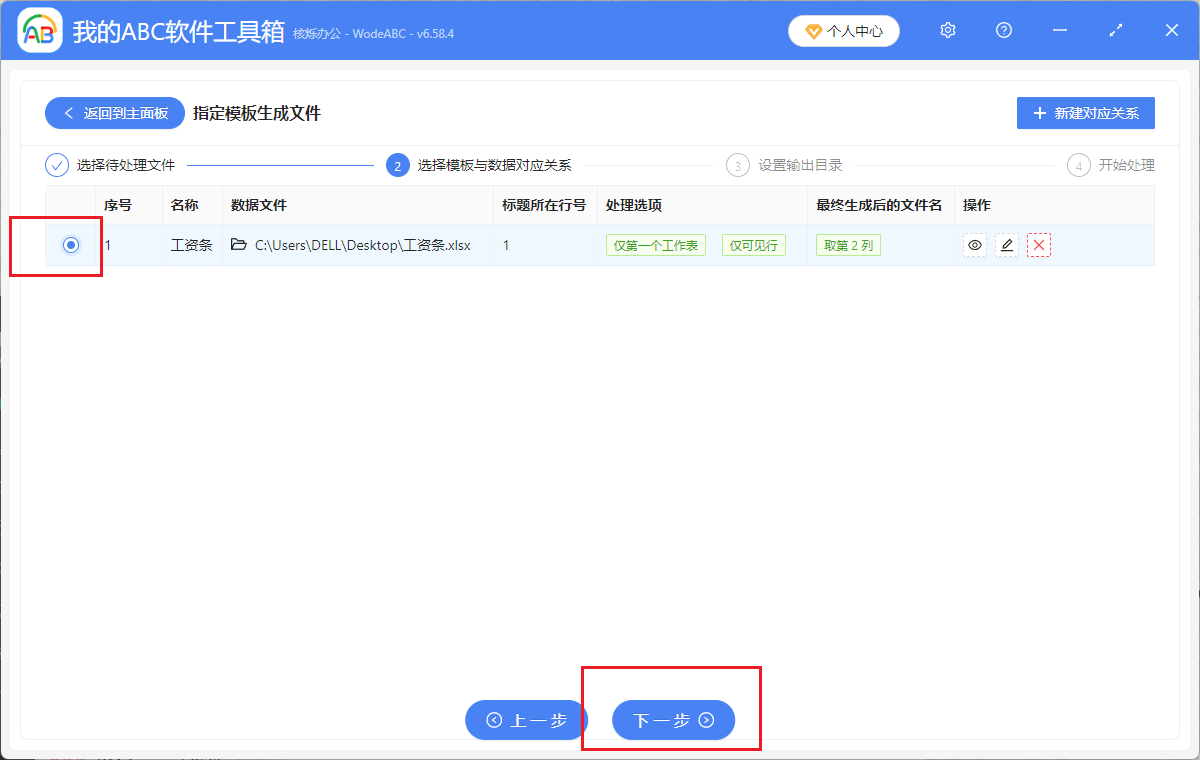Viewport: 1200px width, 760px height.
Task: Click 上一步 to go back
Action: click(526, 719)
